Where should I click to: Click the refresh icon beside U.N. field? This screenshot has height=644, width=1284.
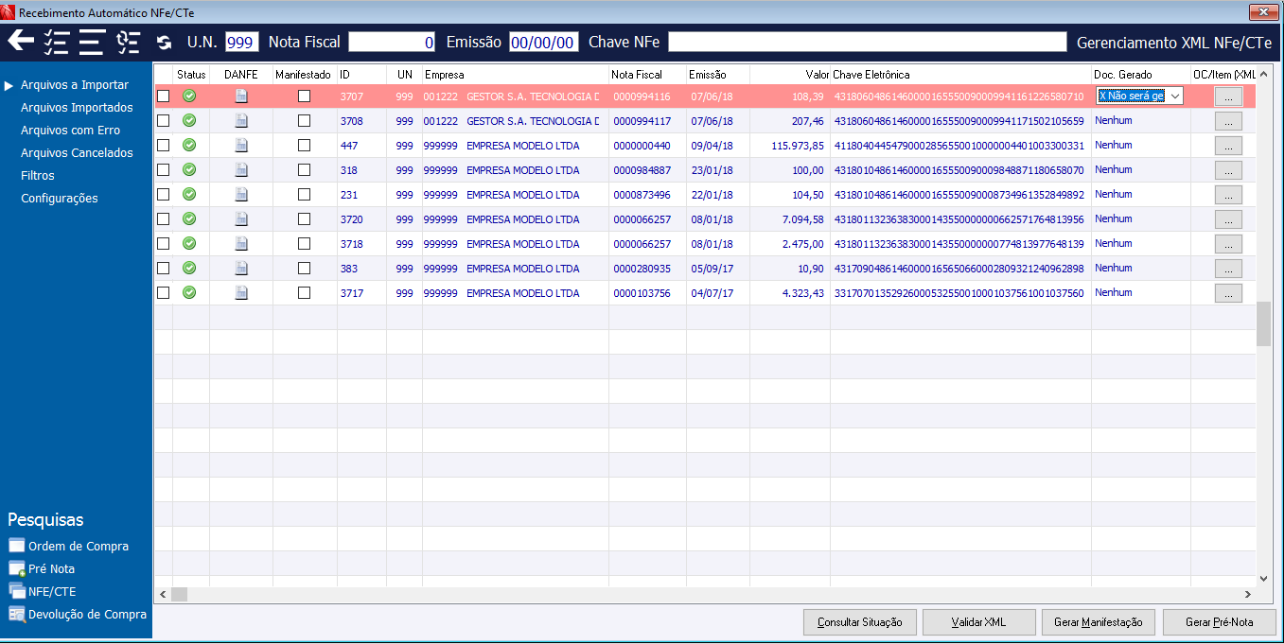coord(164,42)
